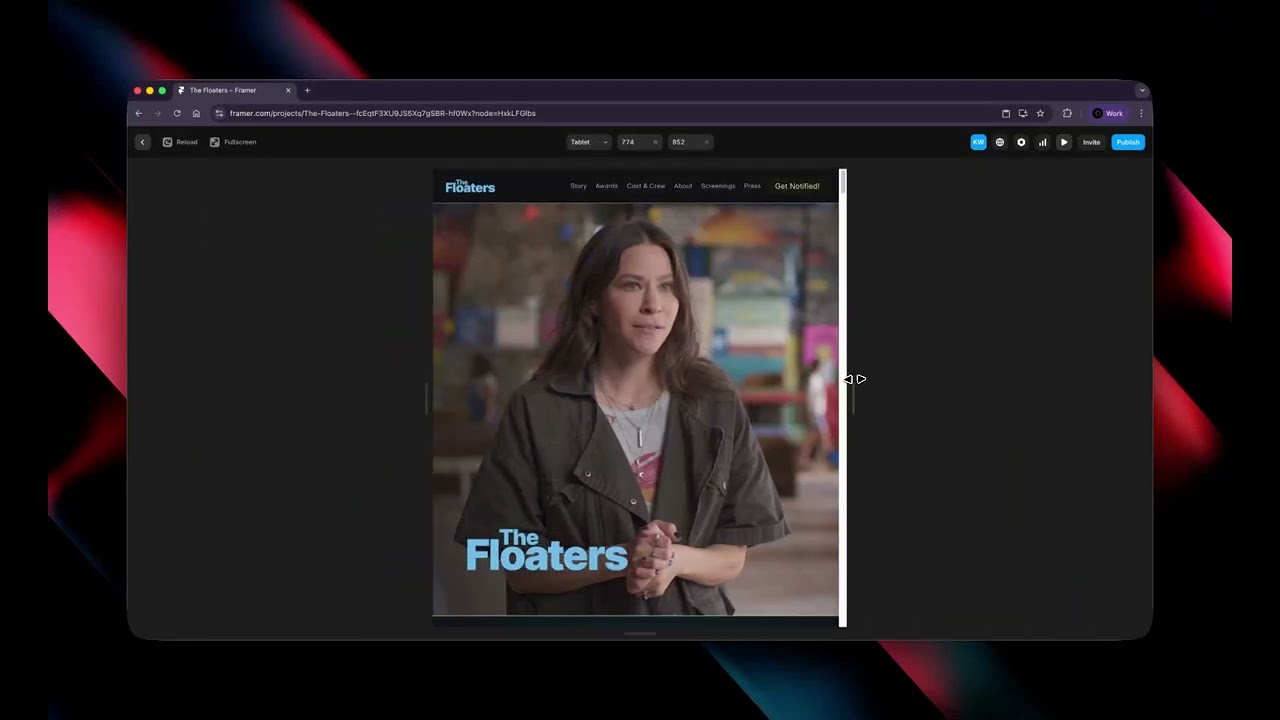This screenshot has height=720, width=1280.
Task: Click the blue Publish button
Action: coord(1128,142)
